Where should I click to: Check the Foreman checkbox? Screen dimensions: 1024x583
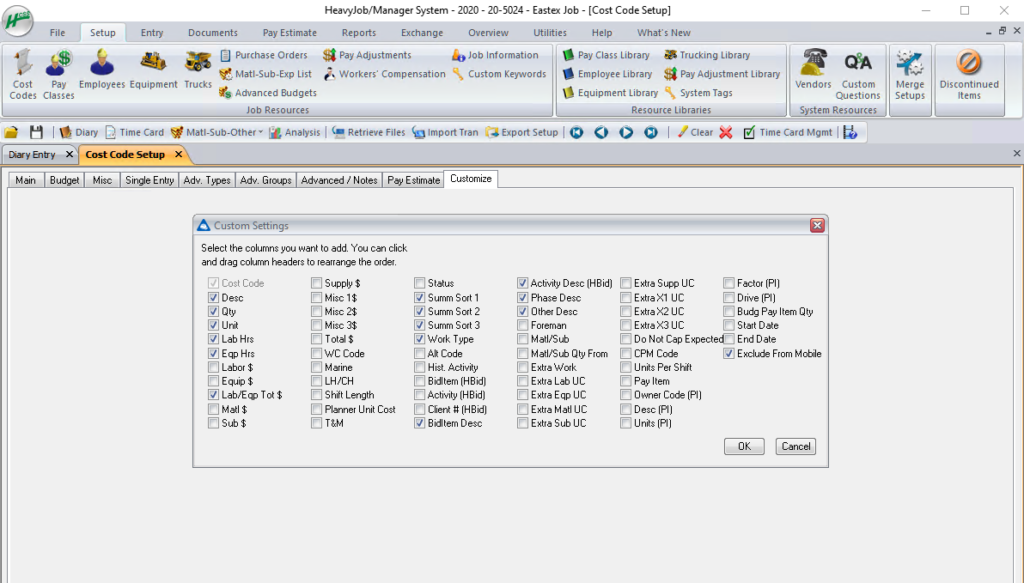(522, 325)
